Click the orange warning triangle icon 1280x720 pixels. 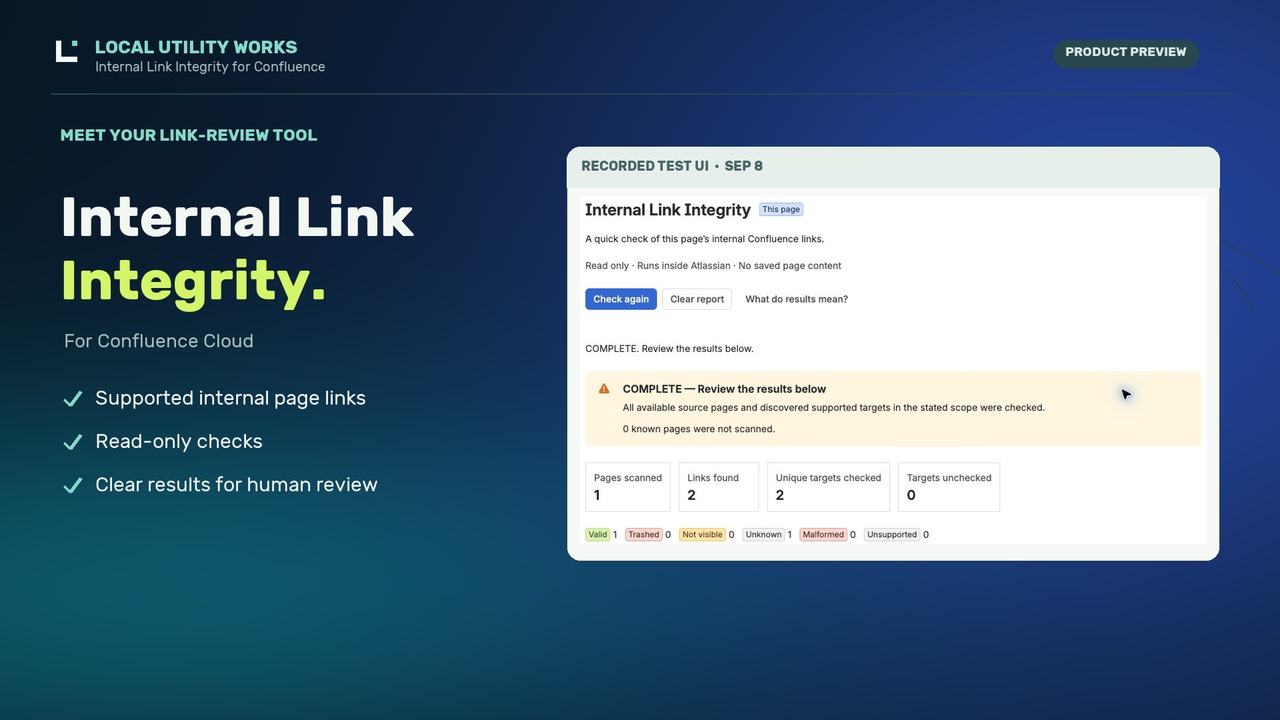[x=604, y=389]
